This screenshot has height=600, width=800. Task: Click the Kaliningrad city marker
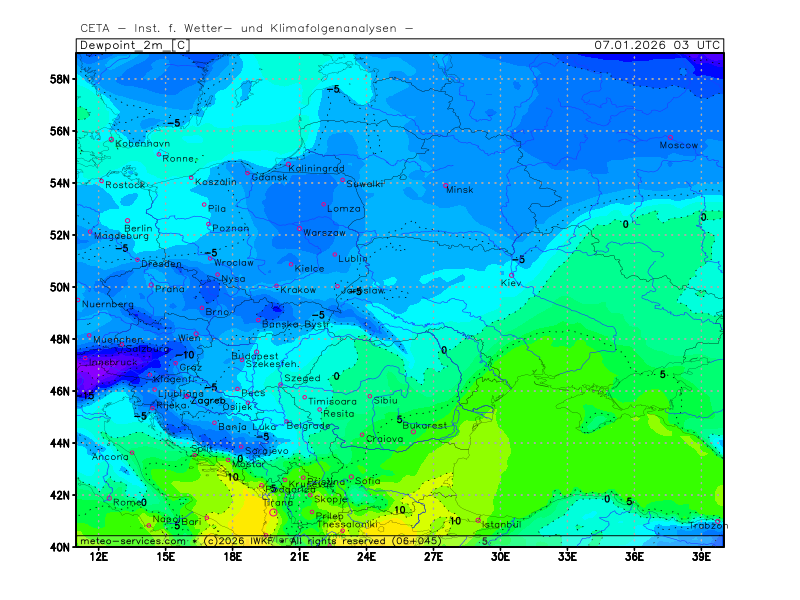point(288,164)
